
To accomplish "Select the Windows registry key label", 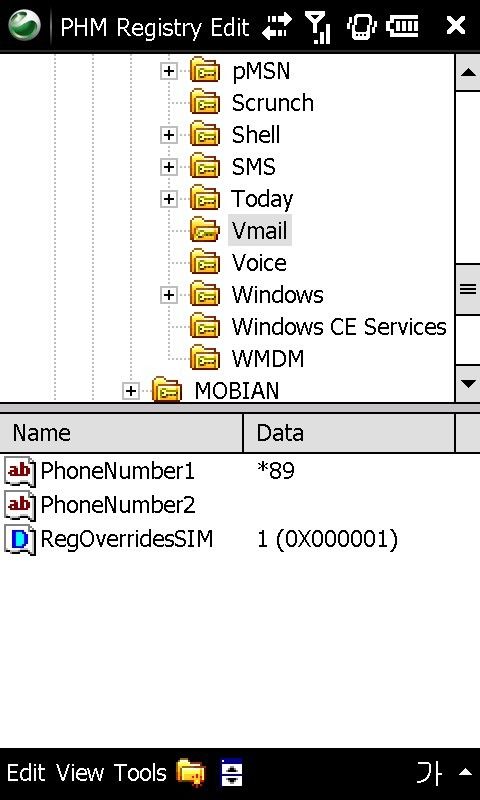I will (277, 295).
